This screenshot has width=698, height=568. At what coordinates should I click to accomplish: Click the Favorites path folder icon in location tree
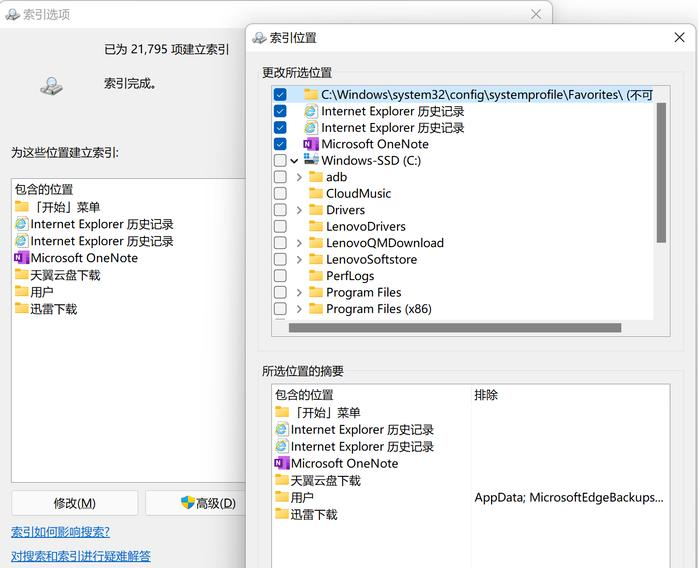310,94
